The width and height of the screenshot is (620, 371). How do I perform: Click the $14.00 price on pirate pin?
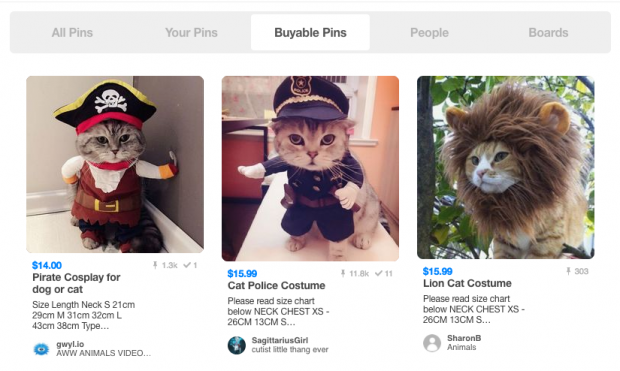pos(47,265)
